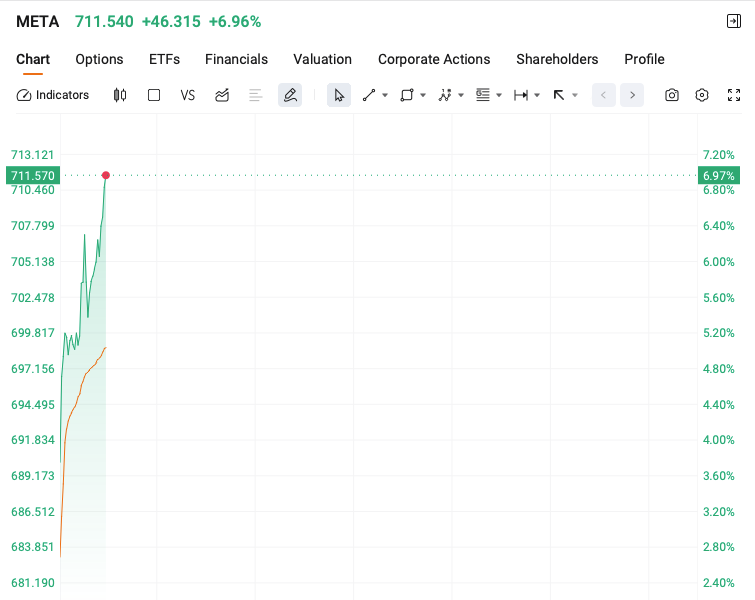Expand the line tool dropdown arrow

(x=385, y=95)
